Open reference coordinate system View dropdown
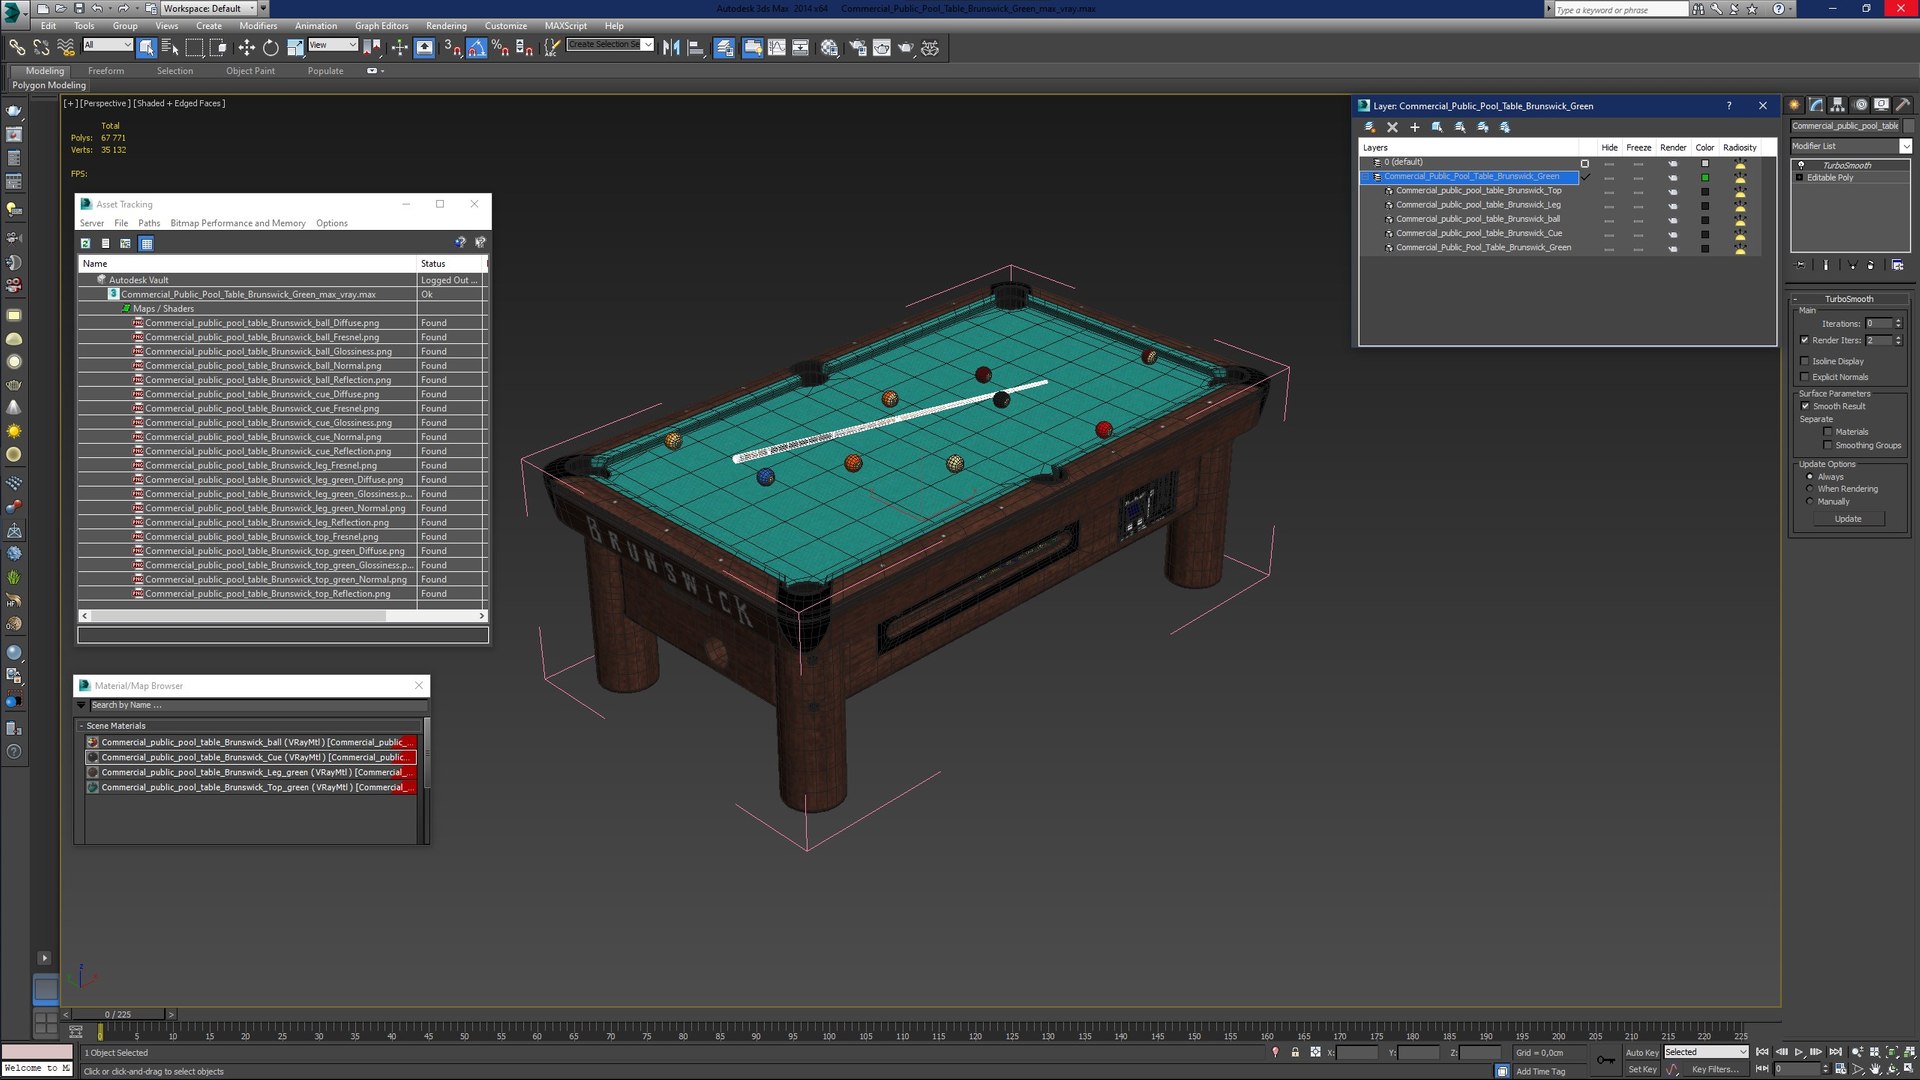The height and width of the screenshot is (1080, 1920). [333, 45]
